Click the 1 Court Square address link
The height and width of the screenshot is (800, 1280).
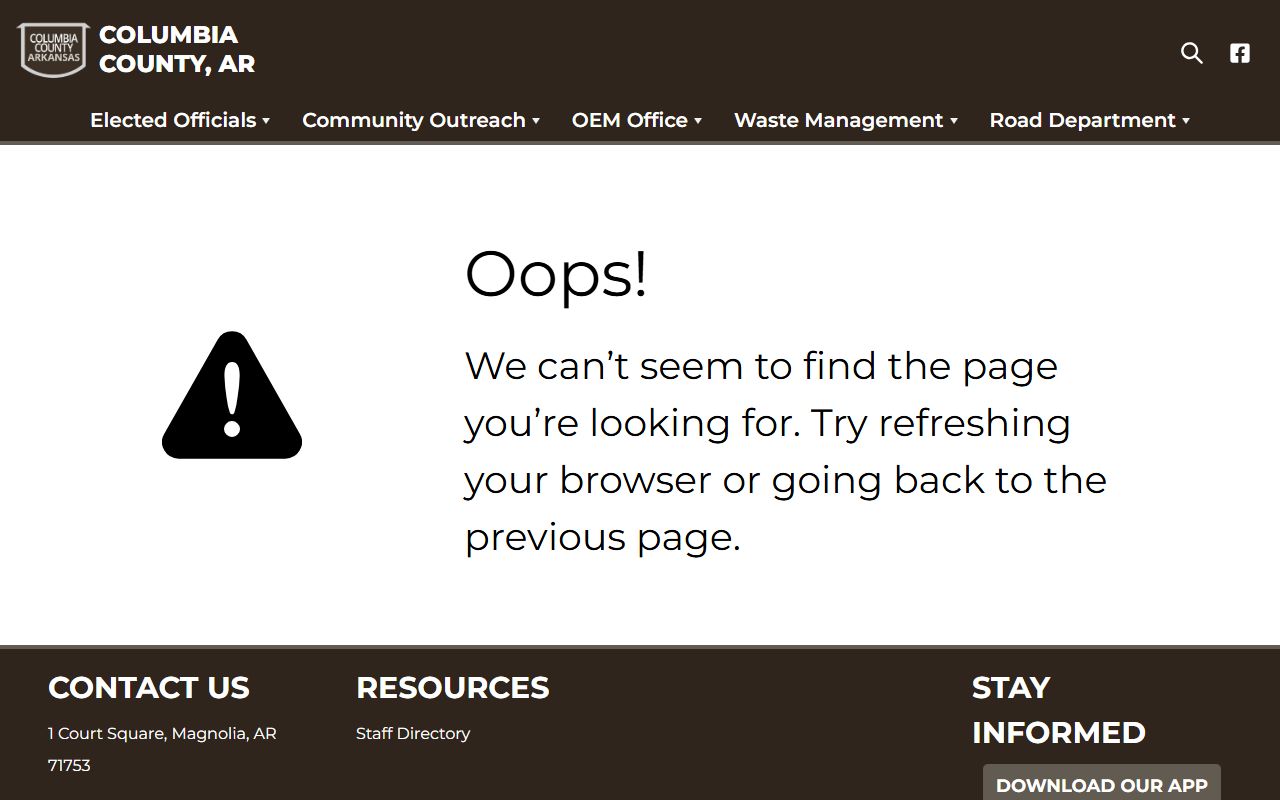click(x=162, y=749)
